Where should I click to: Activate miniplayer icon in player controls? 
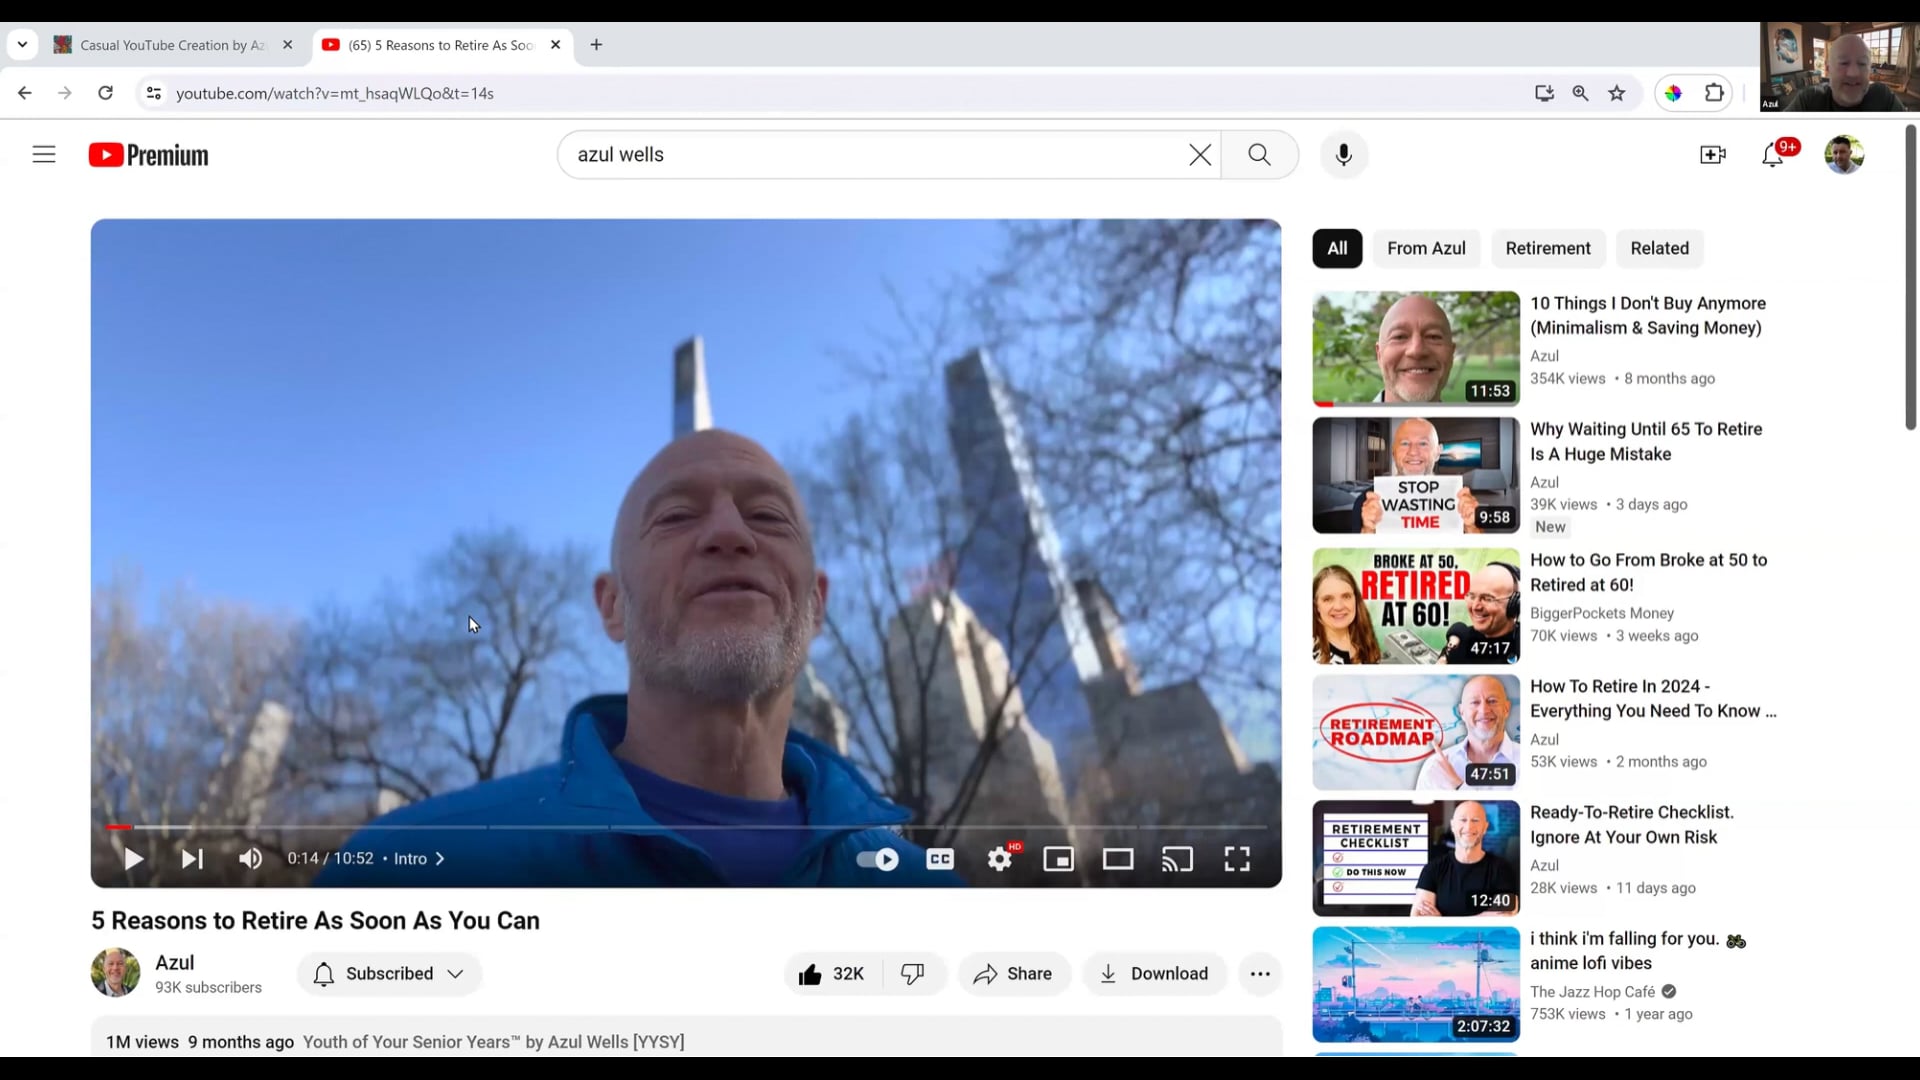point(1058,859)
